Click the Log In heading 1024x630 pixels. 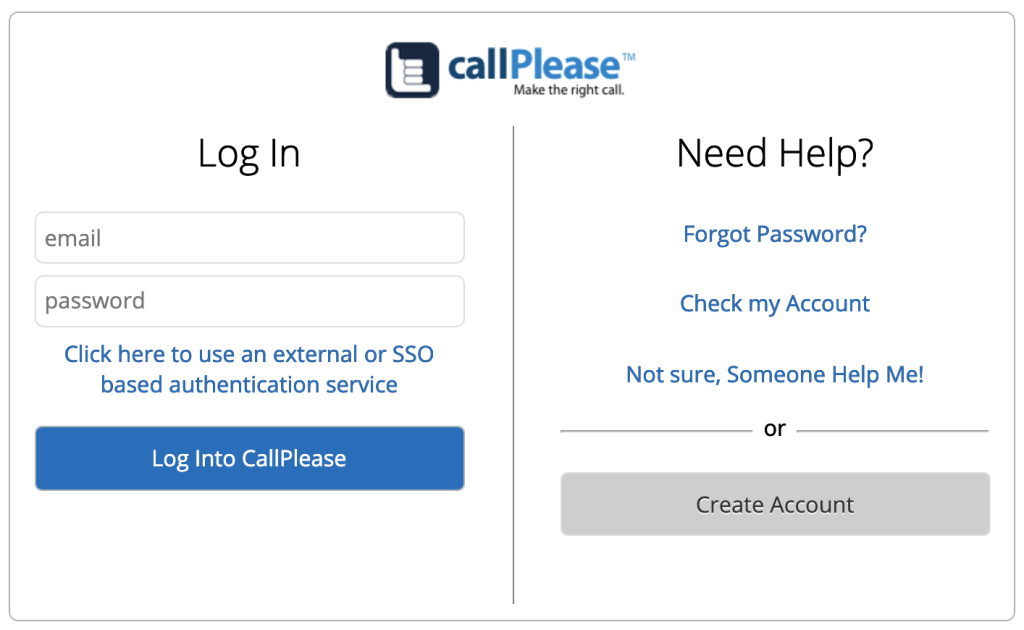pyautogui.click(x=248, y=153)
